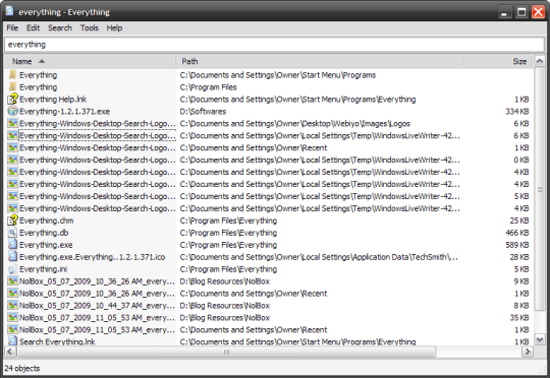This screenshot has height=378, width=550.
Task: Click the image icon of the 35 KB NolBox file
Action: 13,318
